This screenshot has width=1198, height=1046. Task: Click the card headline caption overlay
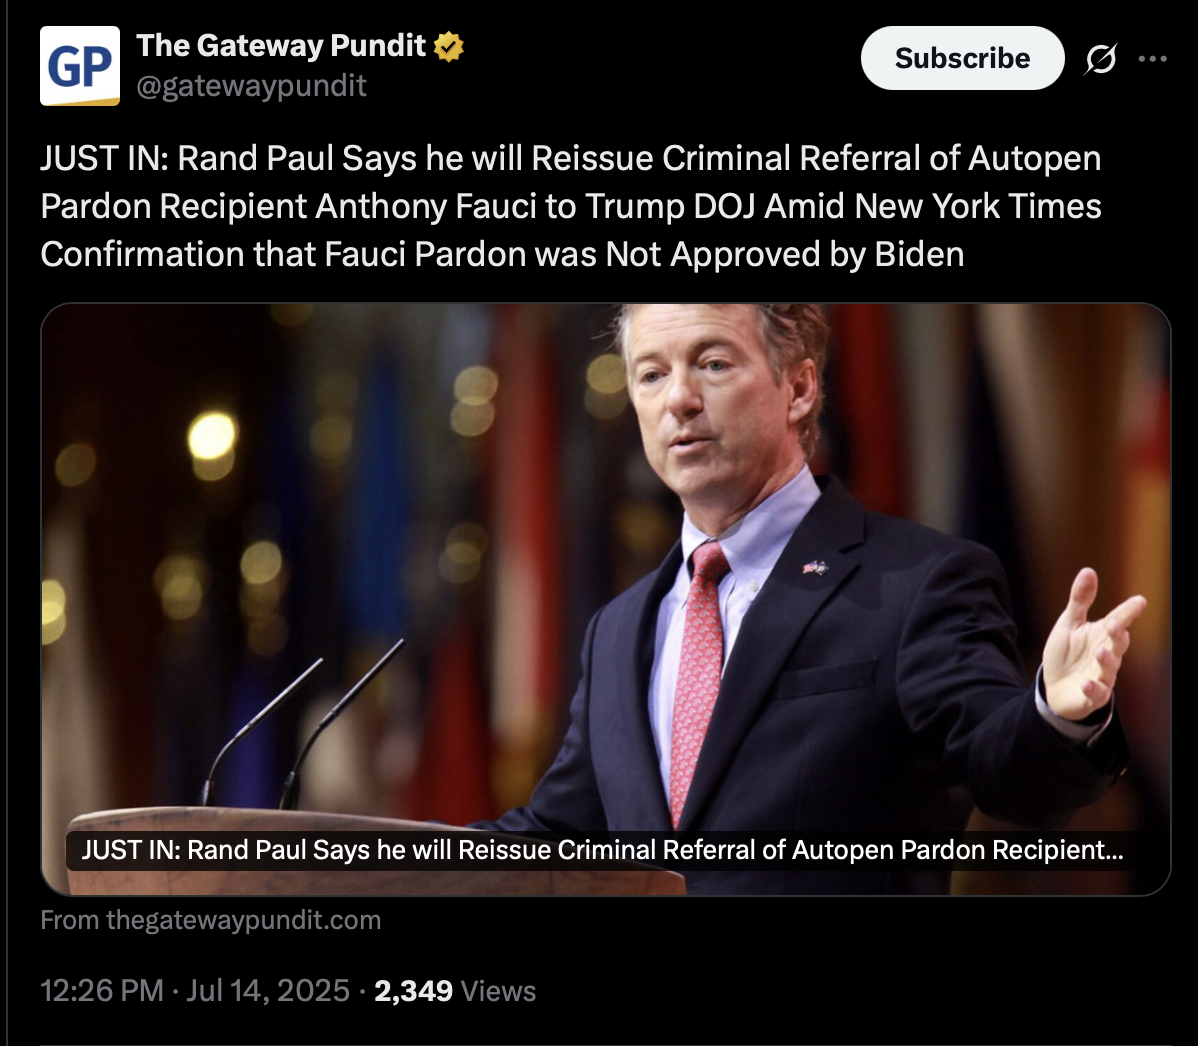pos(602,850)
